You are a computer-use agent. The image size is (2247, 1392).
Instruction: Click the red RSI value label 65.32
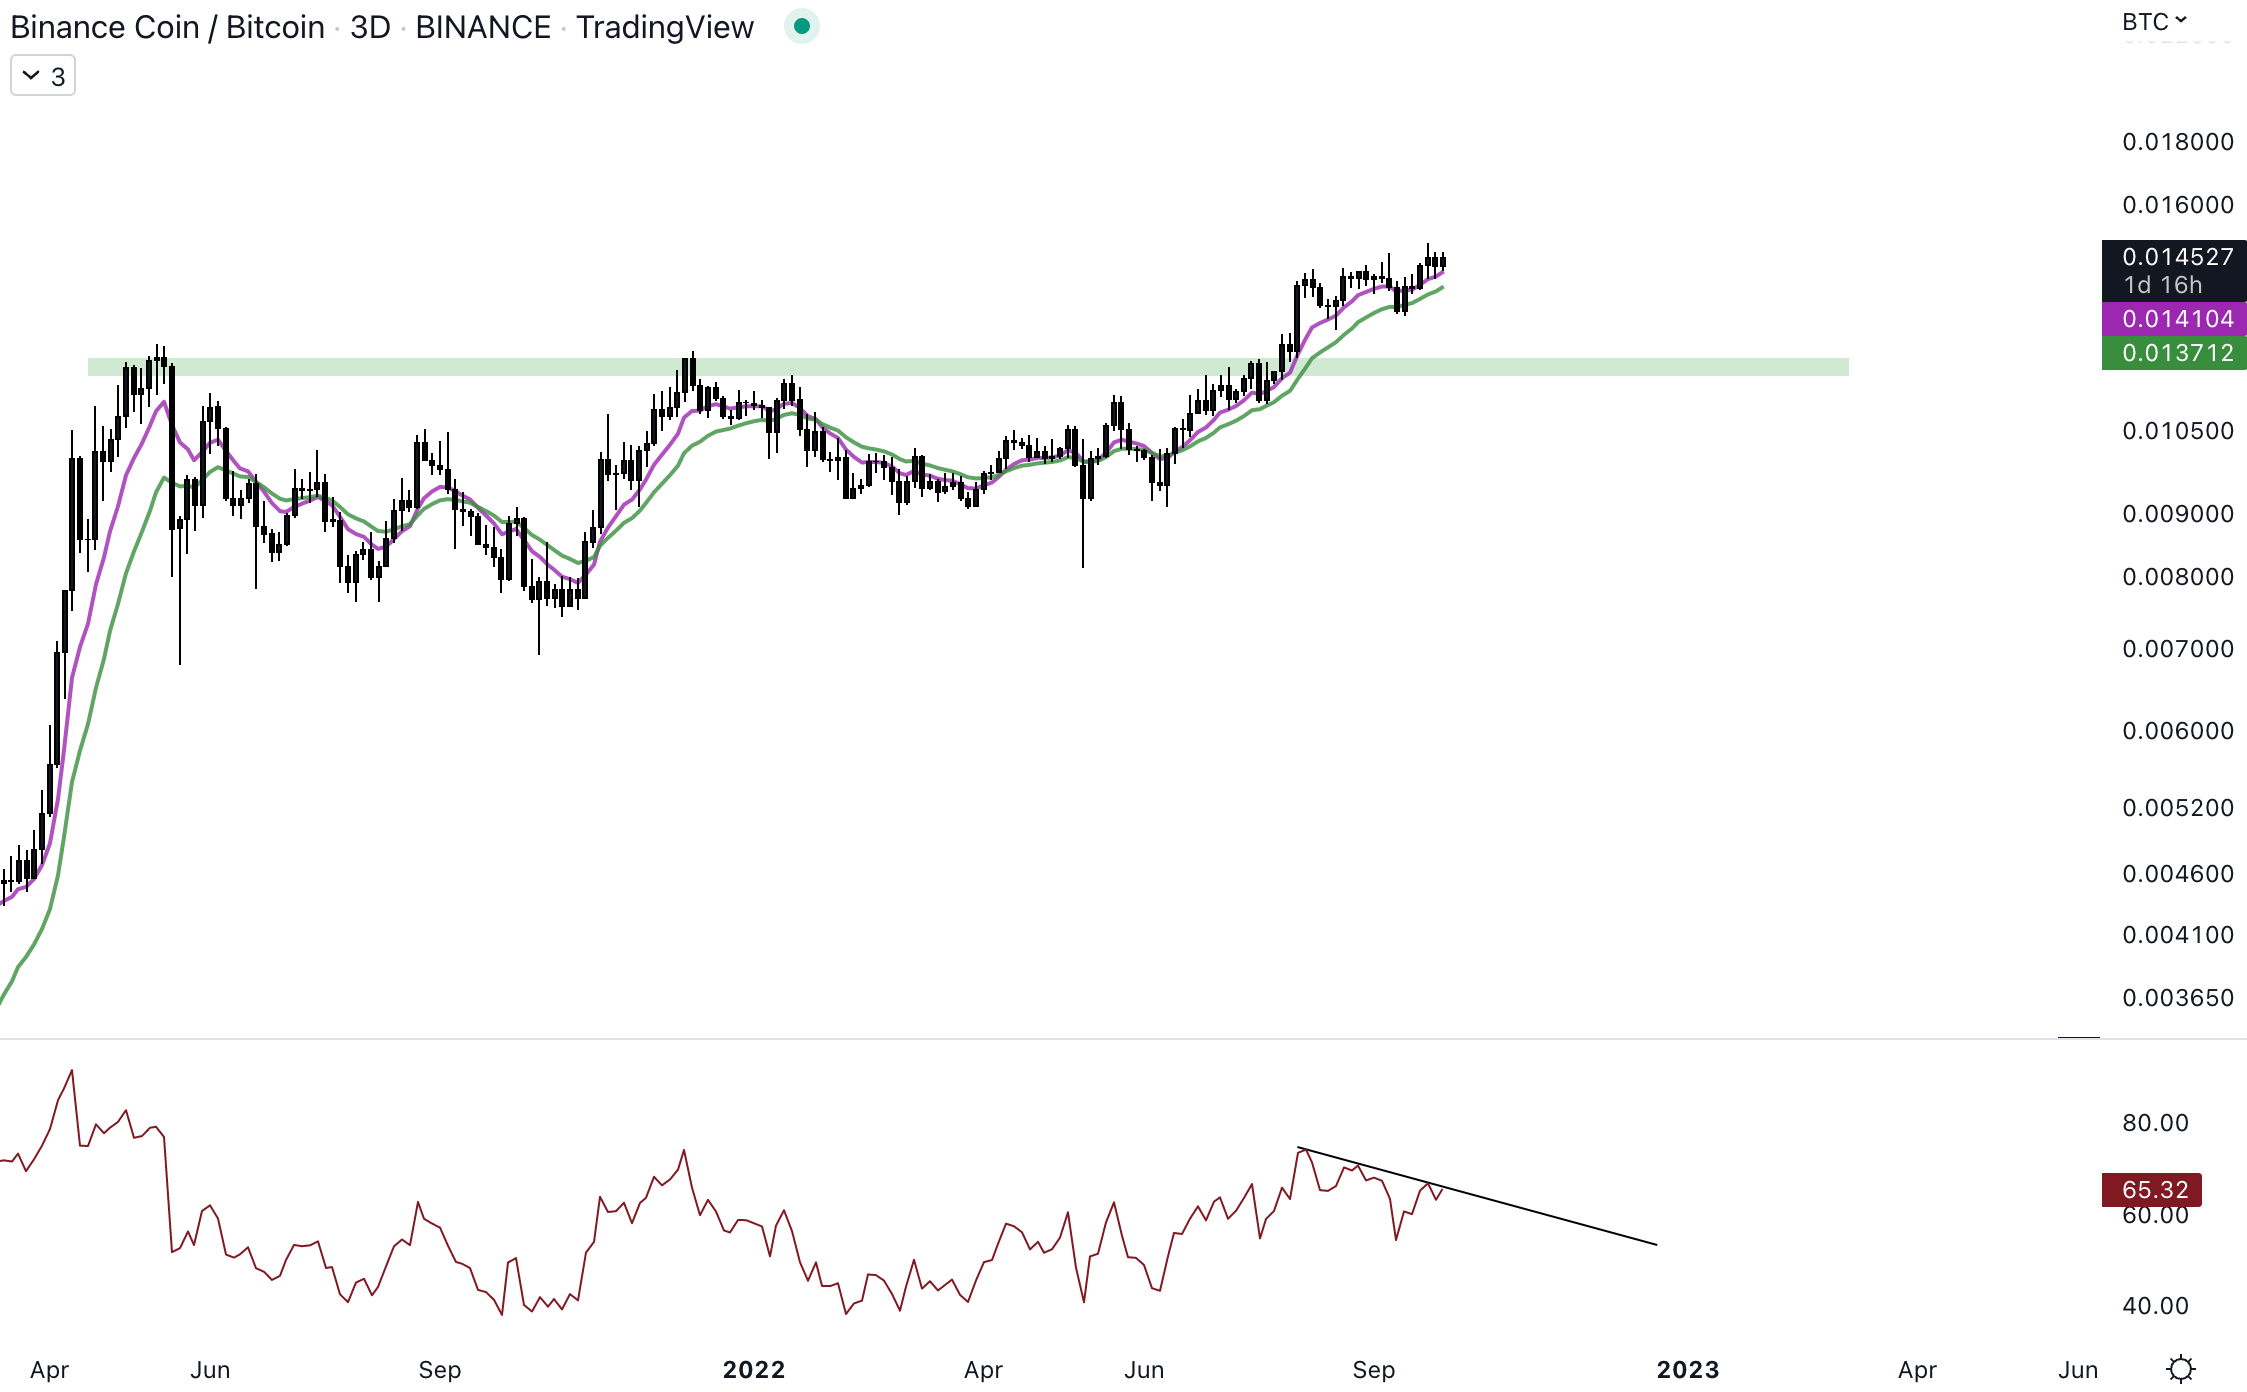coord(2154,1190)
